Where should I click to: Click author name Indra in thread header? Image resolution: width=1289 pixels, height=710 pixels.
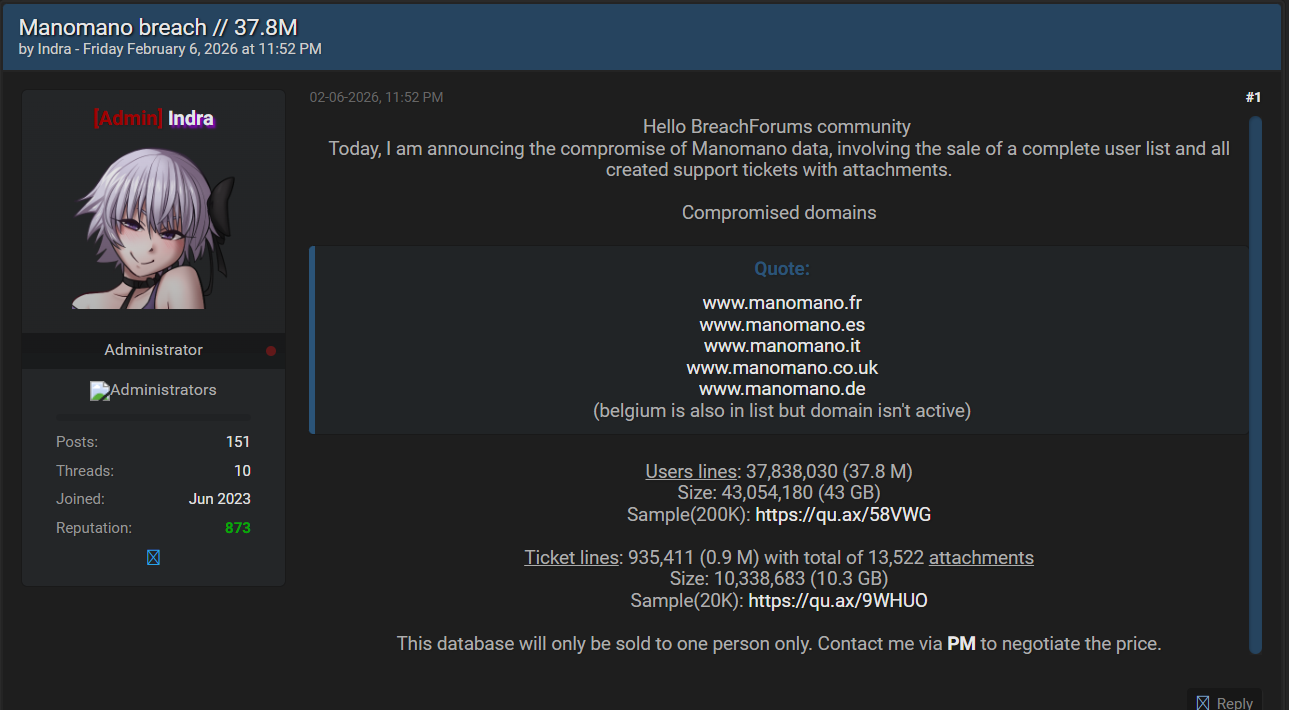tap(54, 49)
